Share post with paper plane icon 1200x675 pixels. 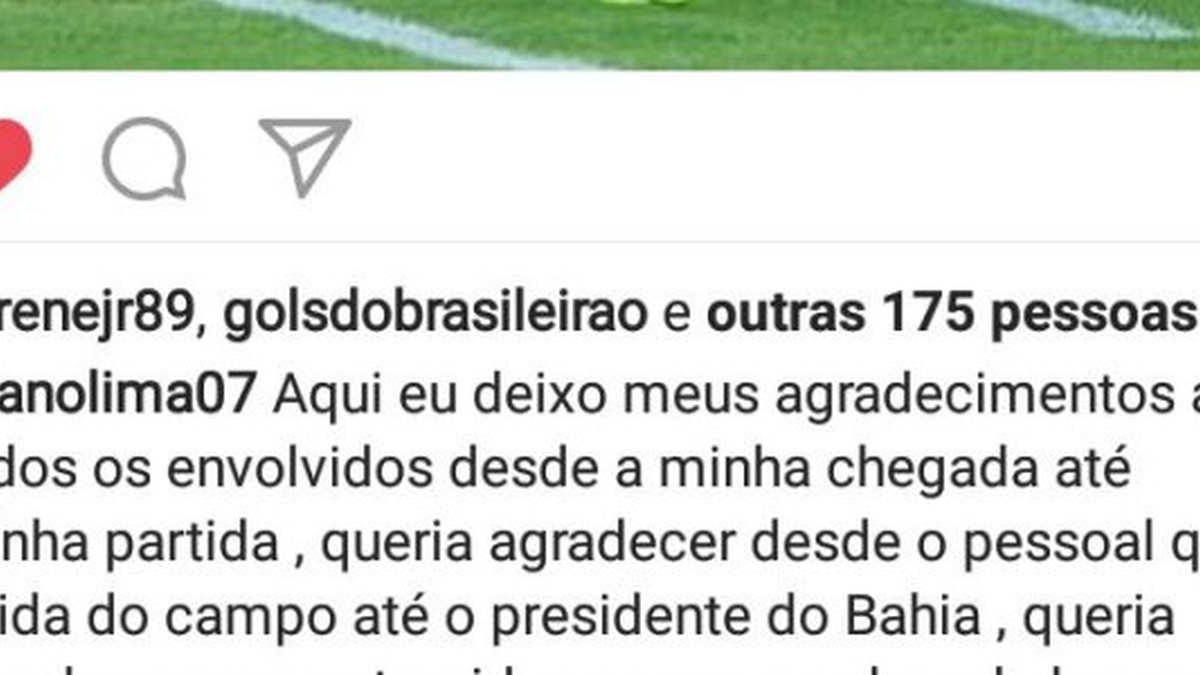click(305, 156)
